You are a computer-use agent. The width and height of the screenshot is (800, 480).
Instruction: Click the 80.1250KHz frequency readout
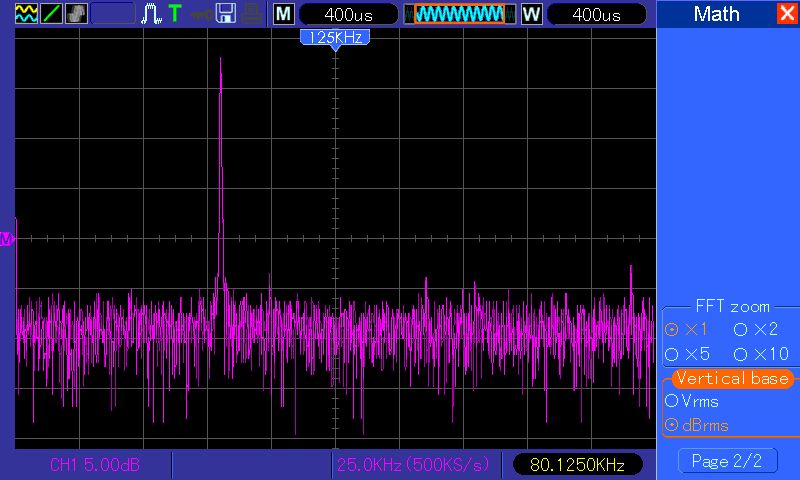coord(577,465)
